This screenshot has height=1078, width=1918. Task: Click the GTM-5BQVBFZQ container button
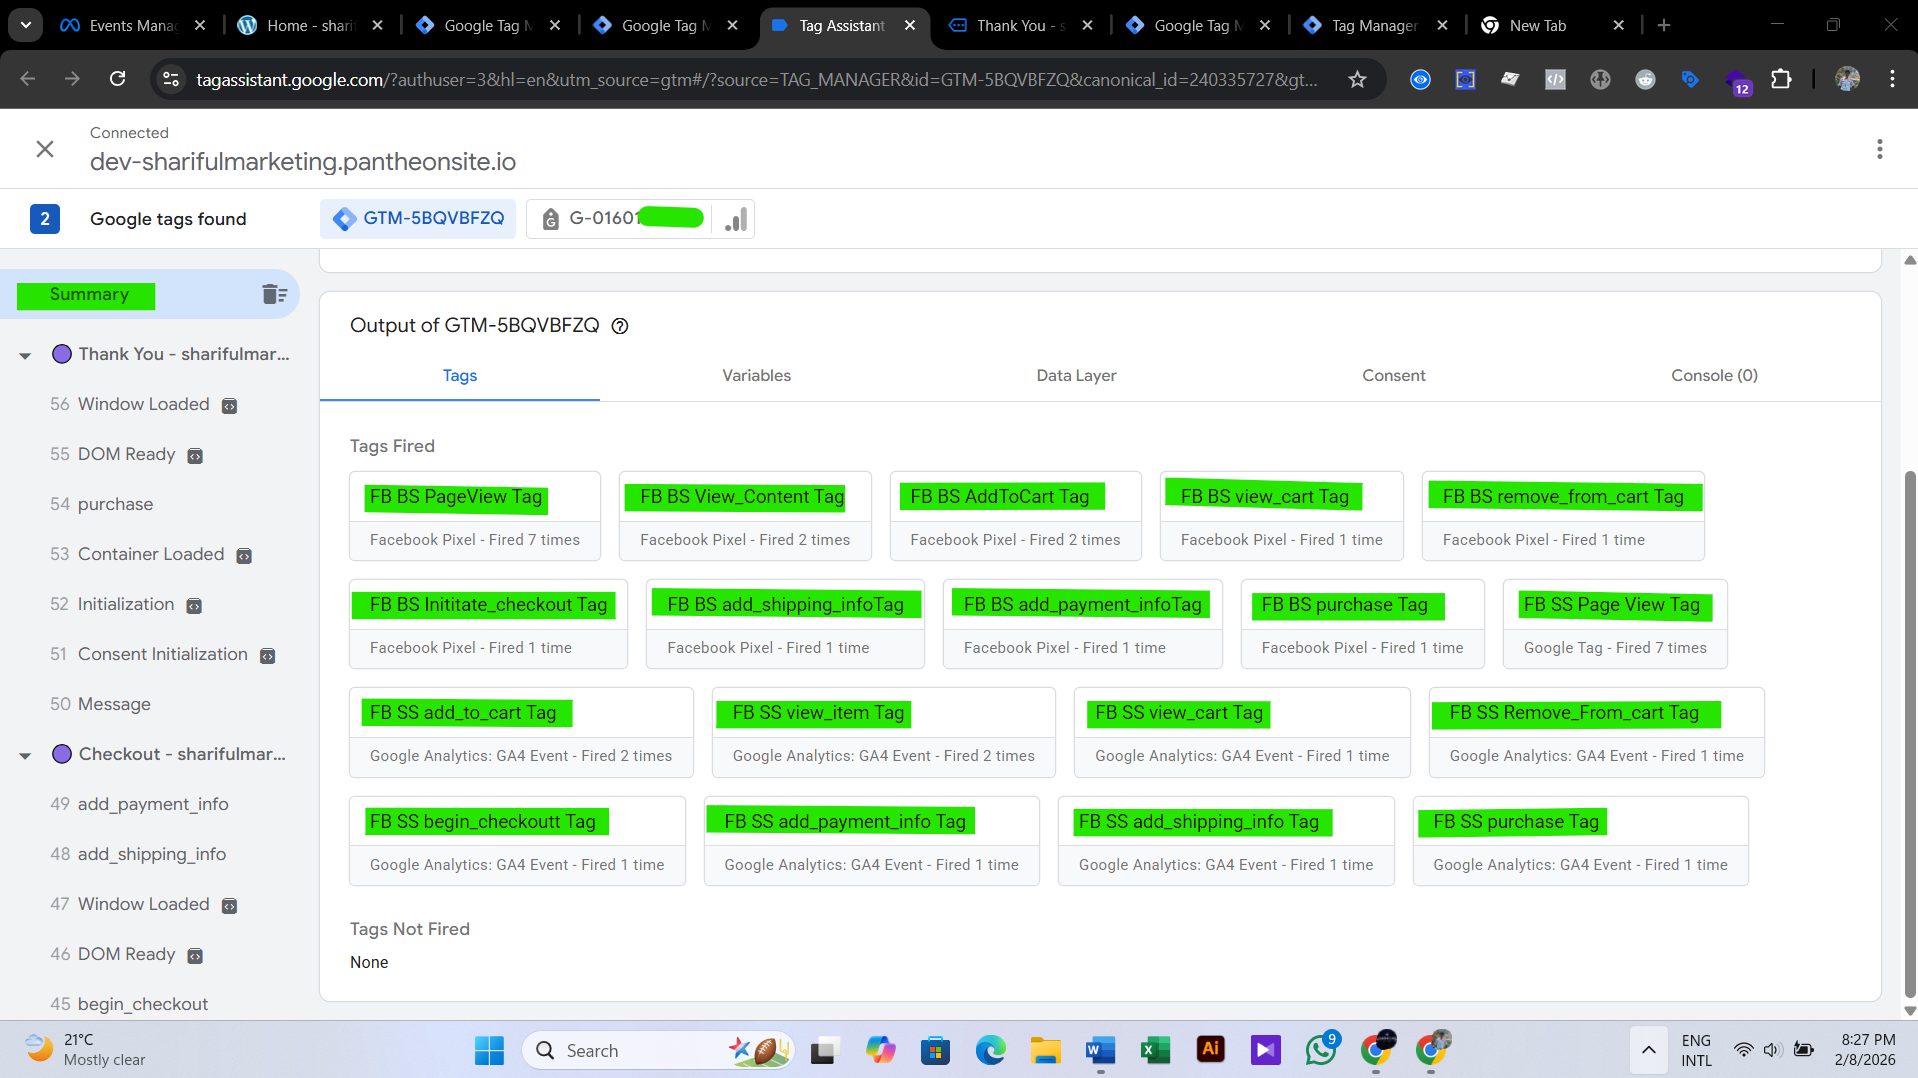[x=417, y=218]
